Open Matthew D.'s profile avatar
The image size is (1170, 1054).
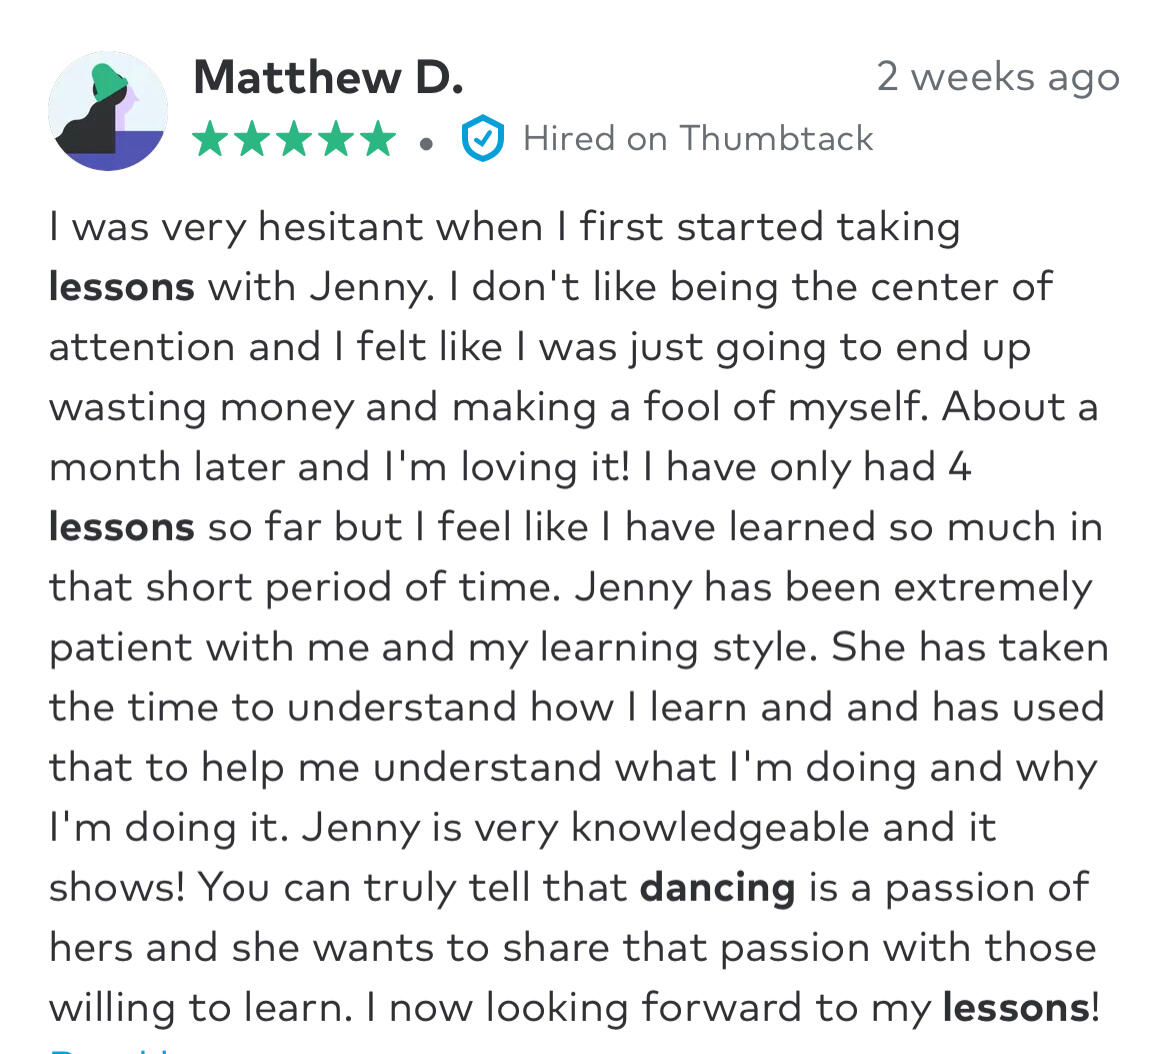[108, 110]
